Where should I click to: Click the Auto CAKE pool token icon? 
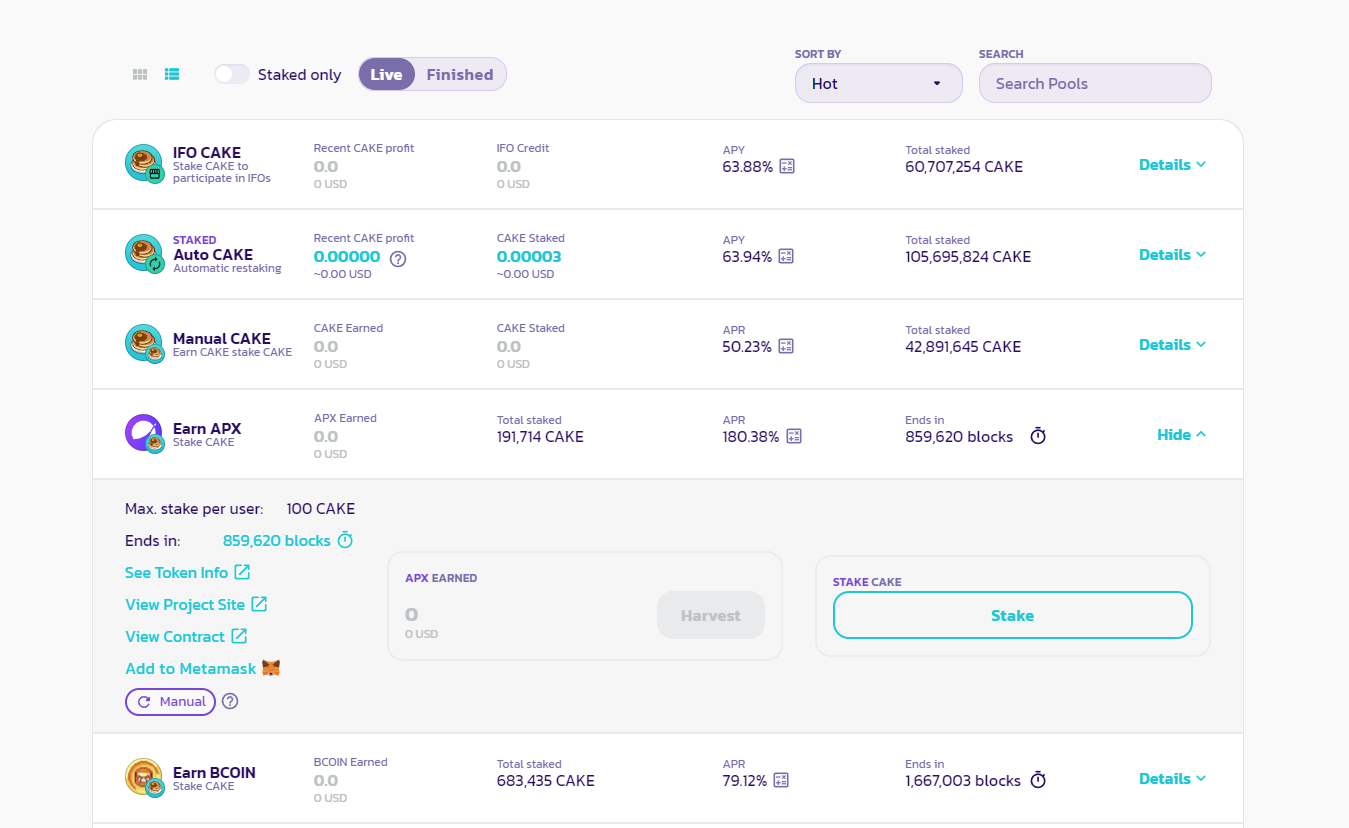point(144,253)
